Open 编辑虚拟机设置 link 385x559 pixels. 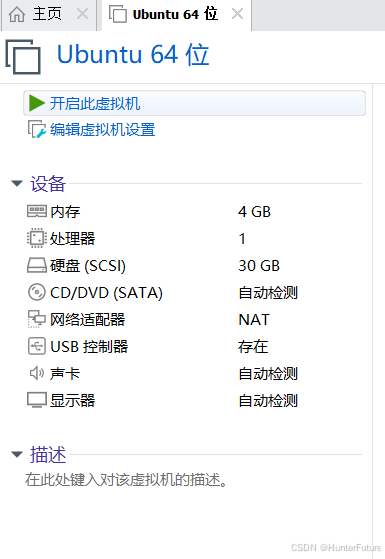[102, 129]
